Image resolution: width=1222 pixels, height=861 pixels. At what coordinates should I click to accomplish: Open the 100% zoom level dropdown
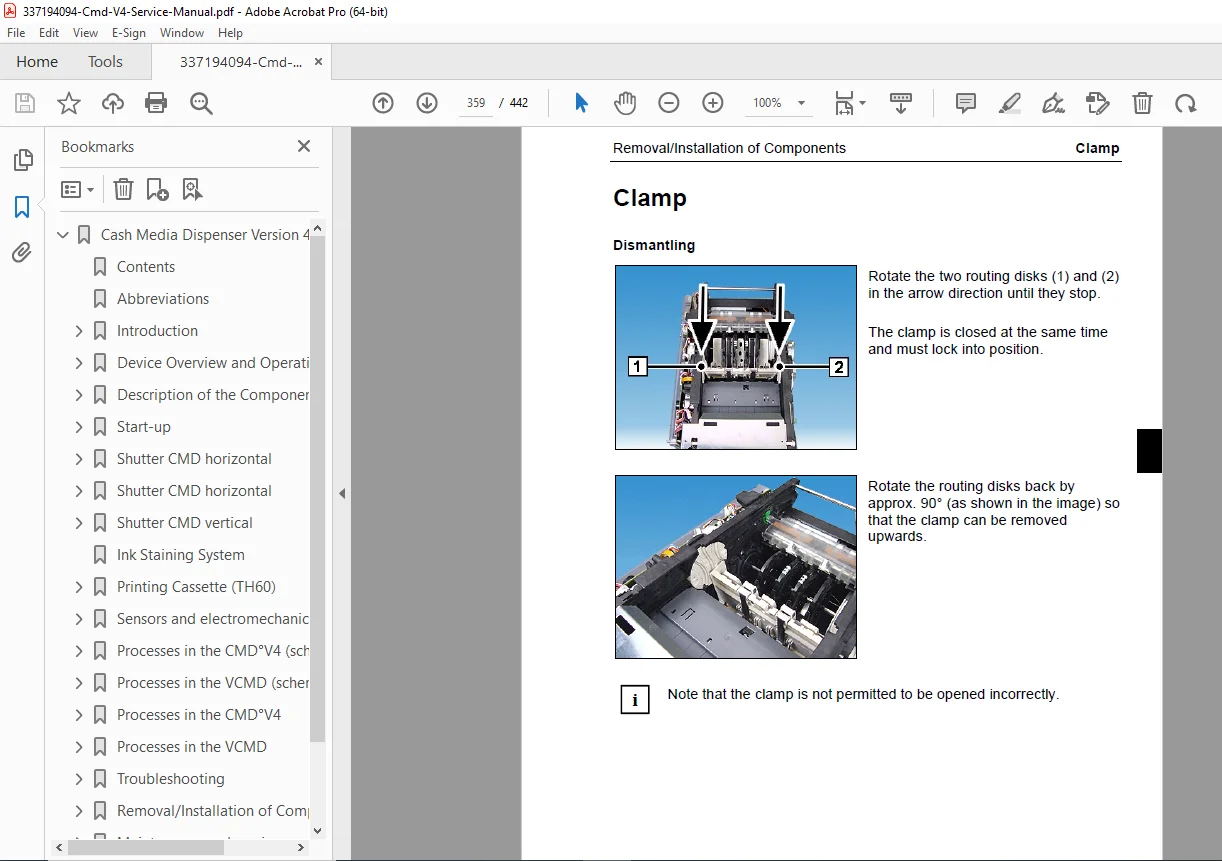(779, 103)
